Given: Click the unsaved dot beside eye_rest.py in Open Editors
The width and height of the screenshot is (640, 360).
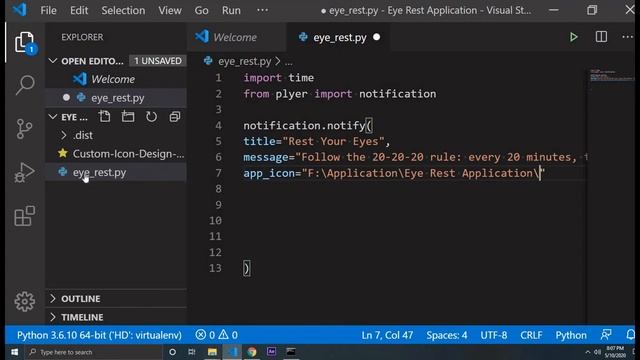Looking at the screenshot, I should [66, 98].
